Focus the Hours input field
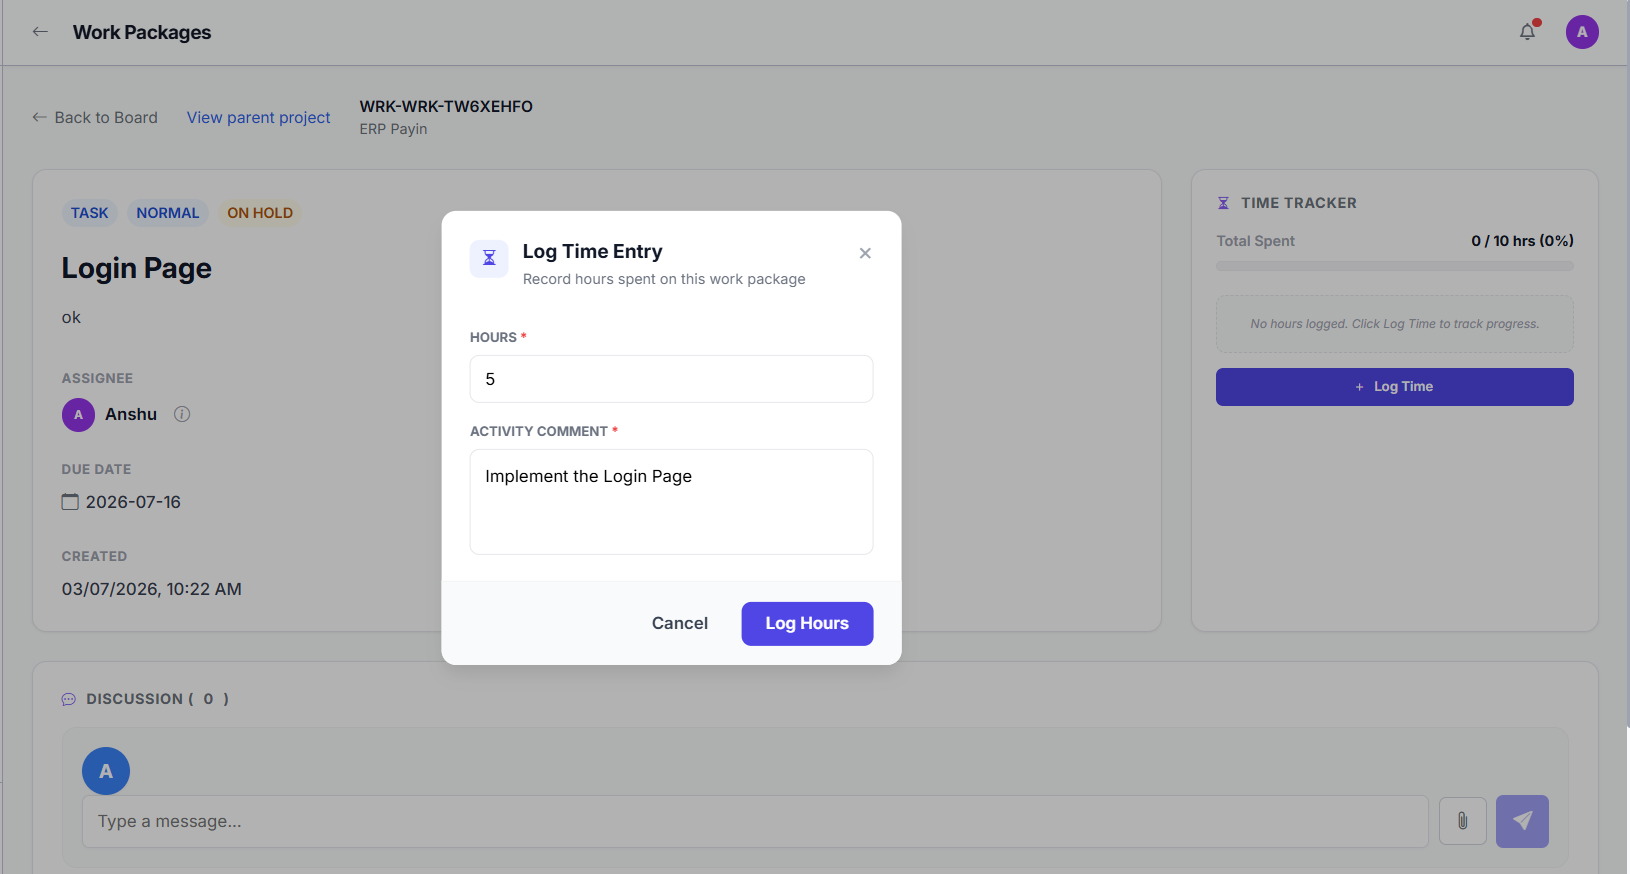1630x874 pixels. tap(671, 379)
